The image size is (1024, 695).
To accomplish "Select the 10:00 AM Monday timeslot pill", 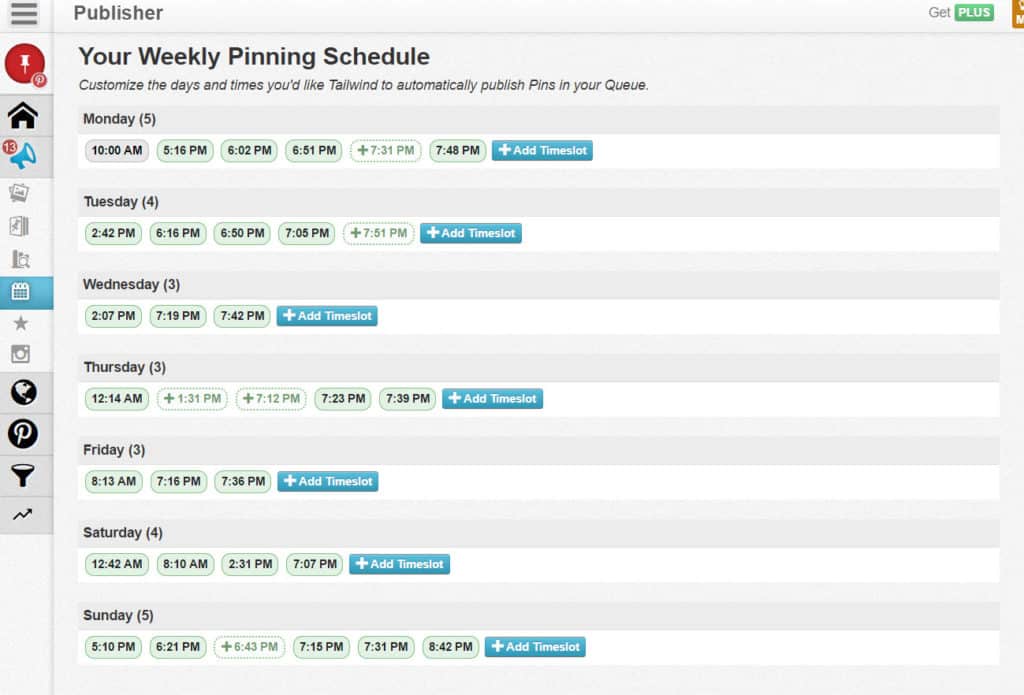I will (116, 150).
